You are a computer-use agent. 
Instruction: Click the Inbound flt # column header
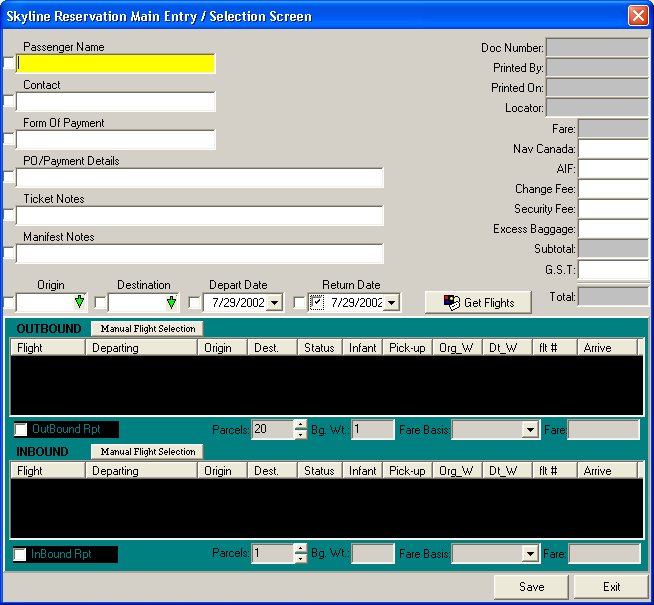pyautogui.click(x=554, y=470)
